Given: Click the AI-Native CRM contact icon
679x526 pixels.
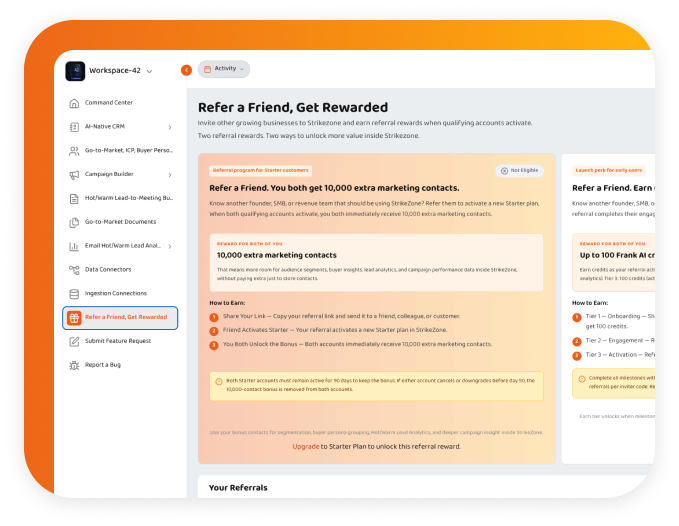Looking at the screenshot, I should click(74, 127).
